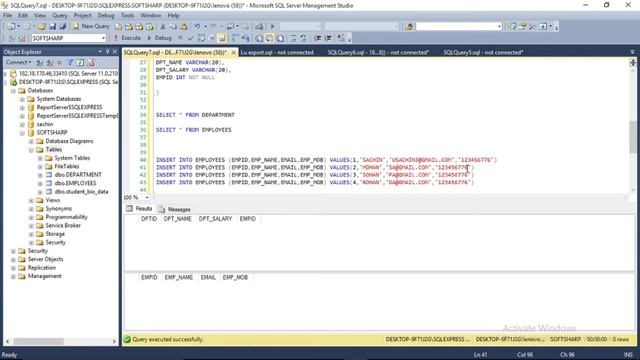The image size is (640, 360).
Task: Click the Decrease Indent icon
Action: pos(318,38)
